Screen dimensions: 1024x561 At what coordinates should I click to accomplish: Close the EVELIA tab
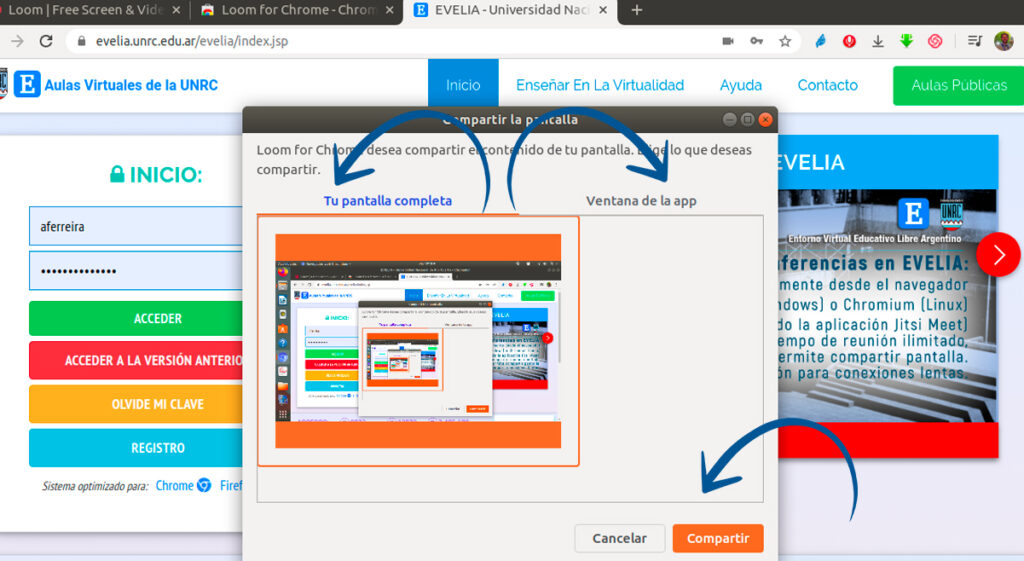[x=603, y=10]
